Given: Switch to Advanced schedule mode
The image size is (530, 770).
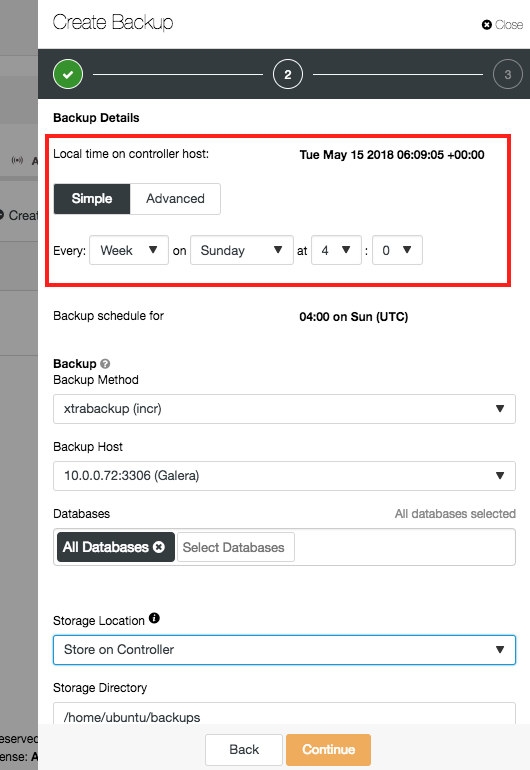Looking at the screenshot, I should click(x=175, y=199).
